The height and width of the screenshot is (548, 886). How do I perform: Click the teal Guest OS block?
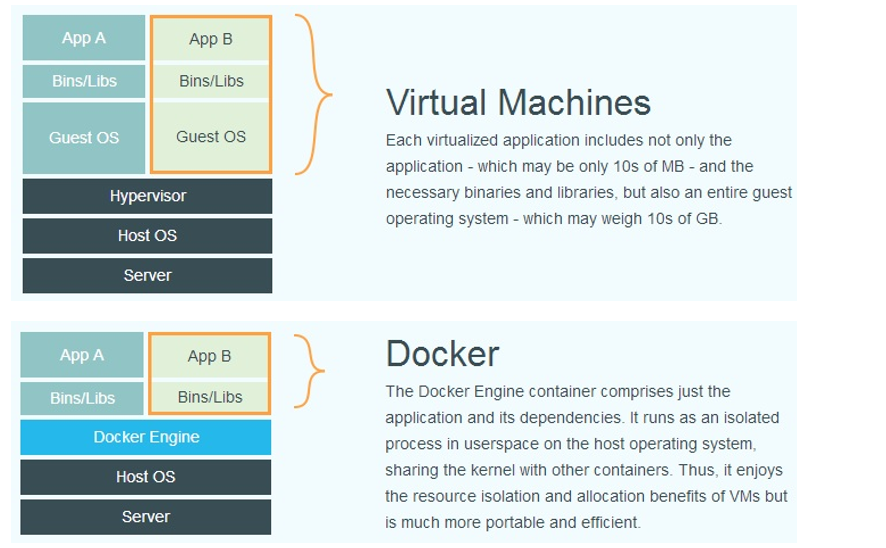pos(84,138)
